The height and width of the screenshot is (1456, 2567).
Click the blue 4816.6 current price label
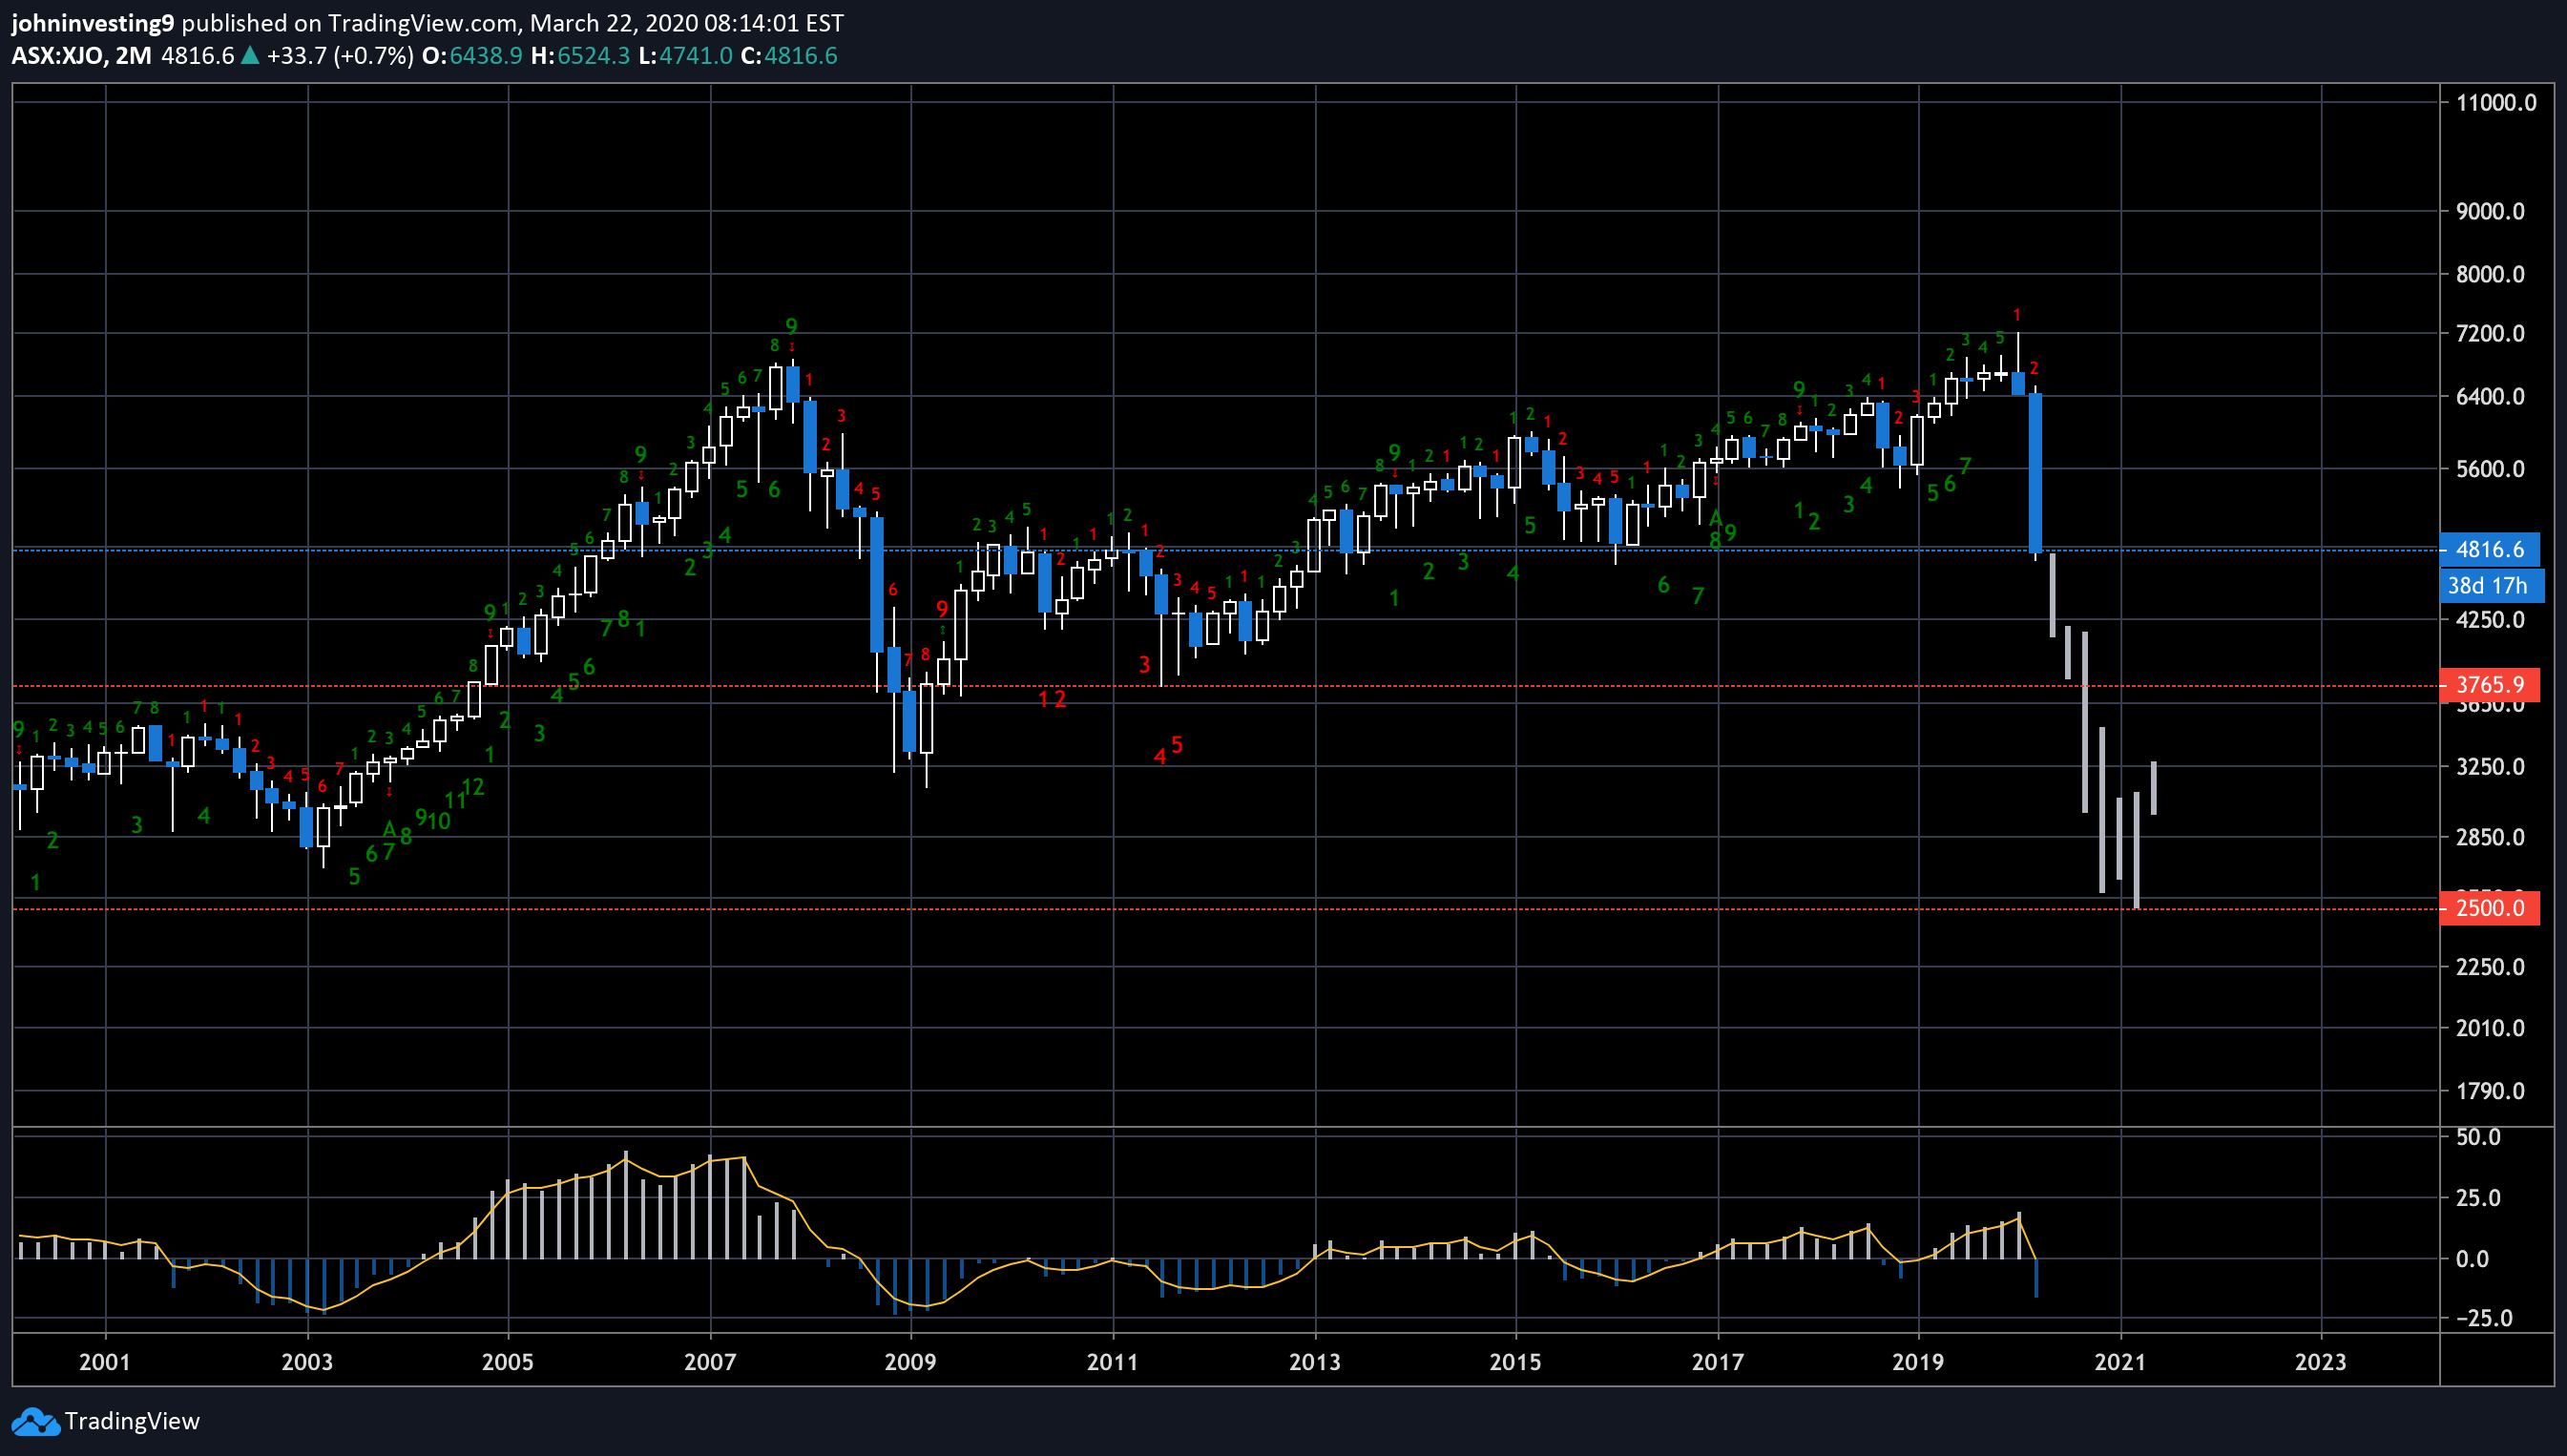[2488, 549]
